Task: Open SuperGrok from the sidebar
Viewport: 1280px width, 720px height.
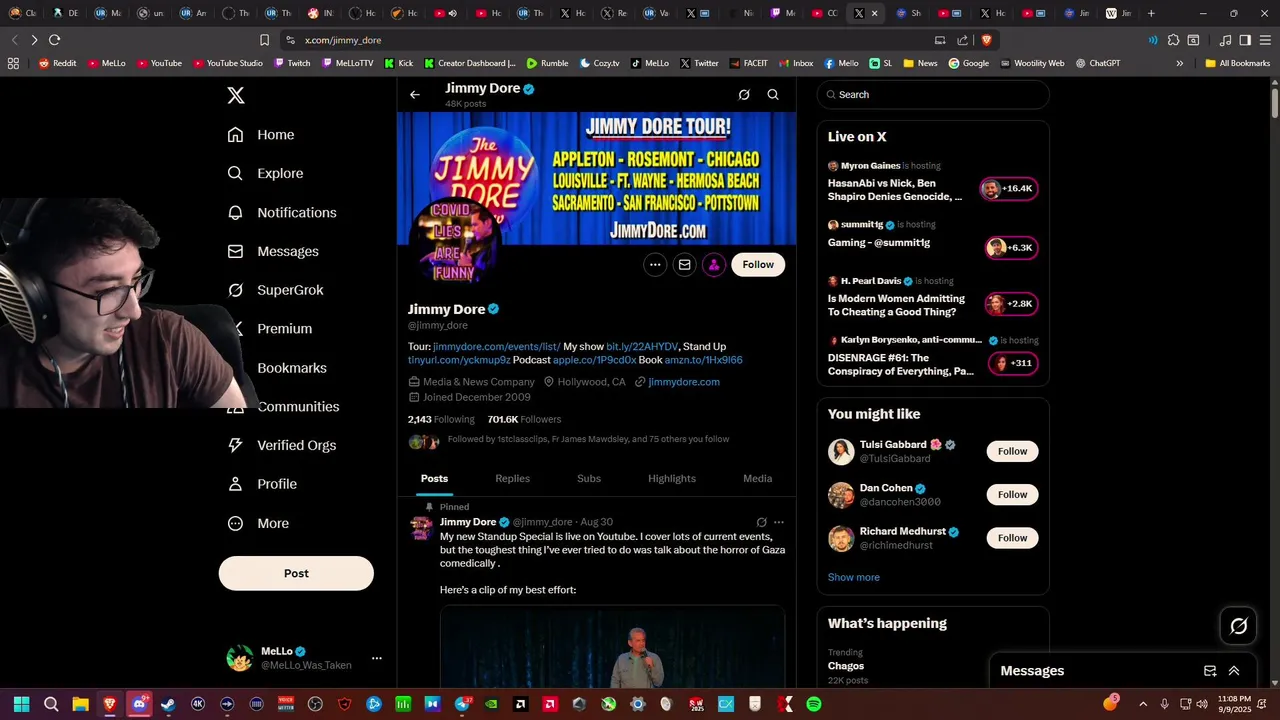Action: (275, 290)
